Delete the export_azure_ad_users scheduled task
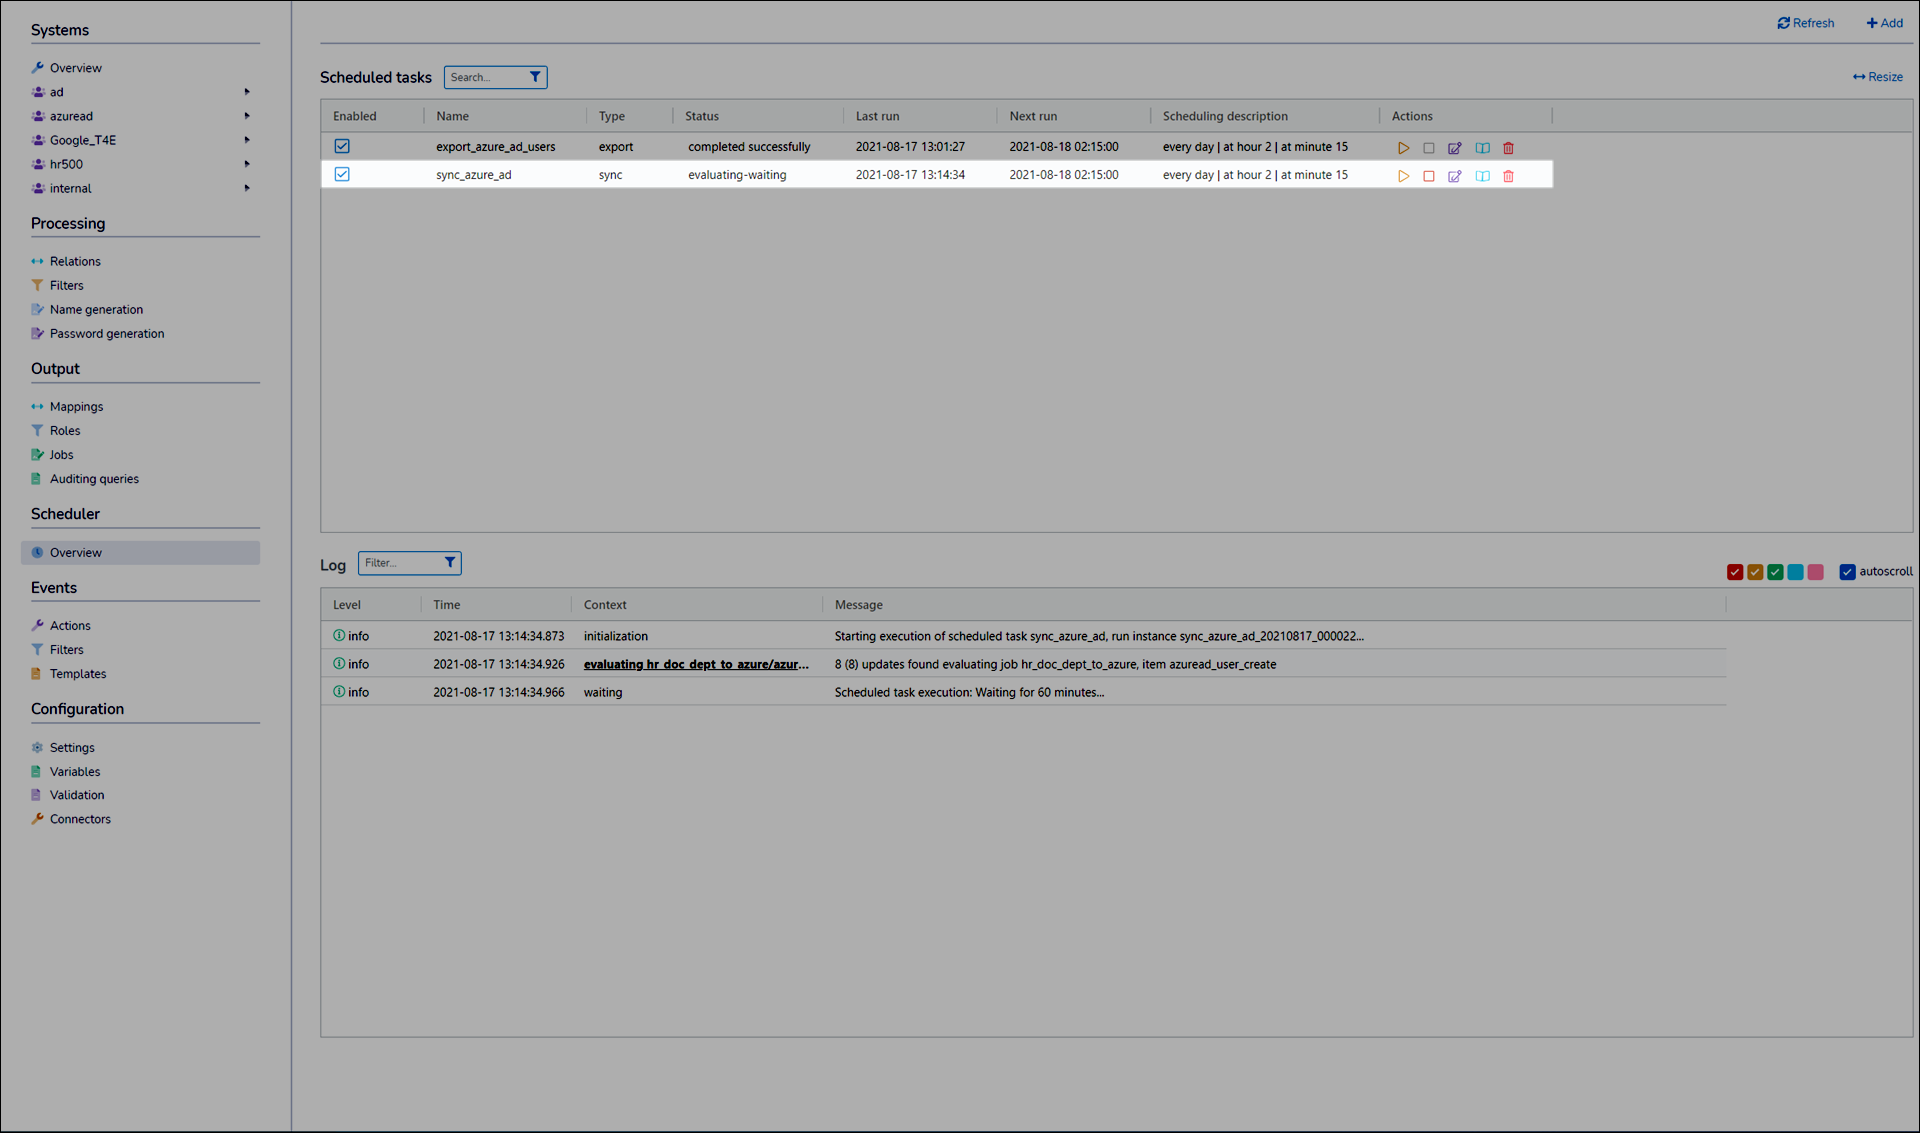Viewport: 1920px width, 1133px height. click(x=1508, y=148)
